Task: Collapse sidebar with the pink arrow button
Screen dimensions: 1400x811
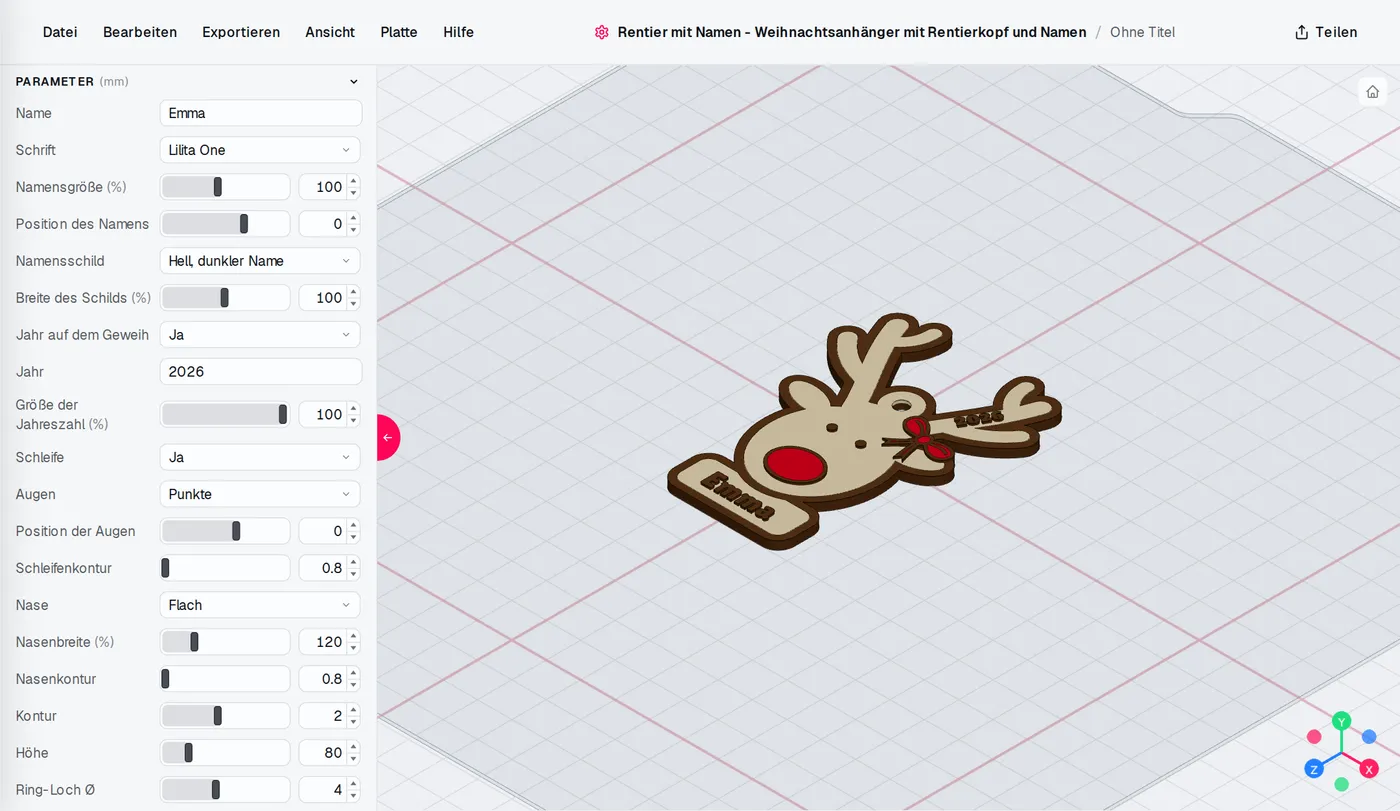Action: (x=388, y=438)
